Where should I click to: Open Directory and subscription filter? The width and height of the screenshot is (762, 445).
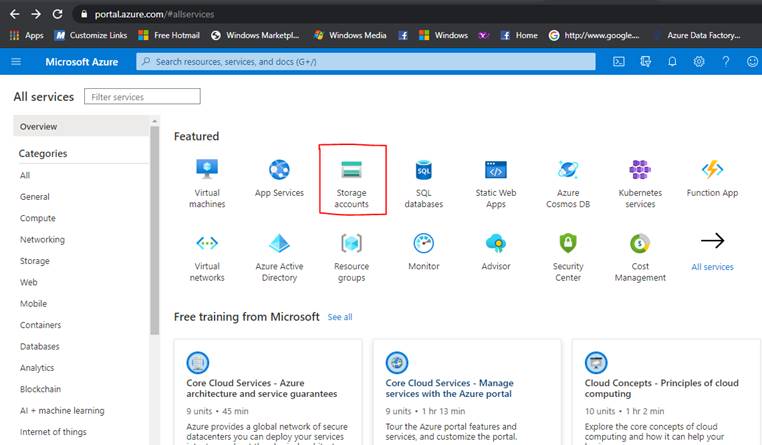[645, 62]
